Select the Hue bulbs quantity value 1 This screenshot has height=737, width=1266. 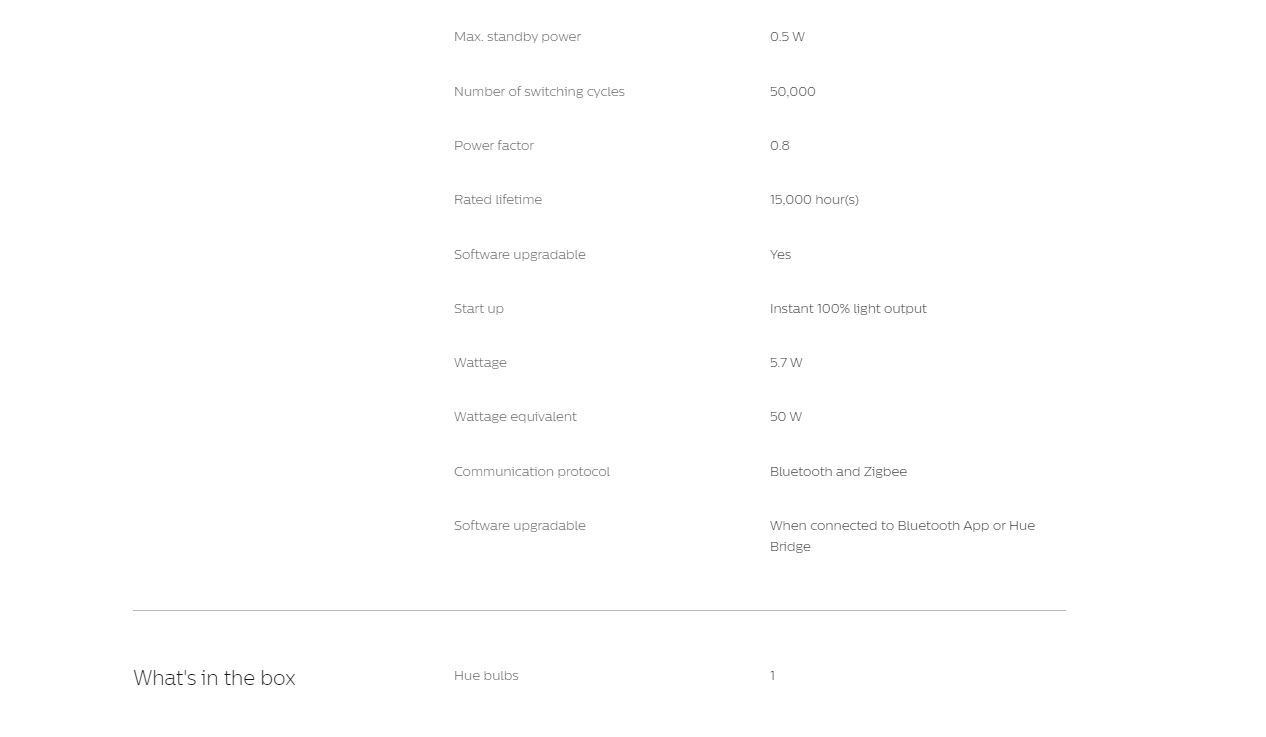[772, 676]
